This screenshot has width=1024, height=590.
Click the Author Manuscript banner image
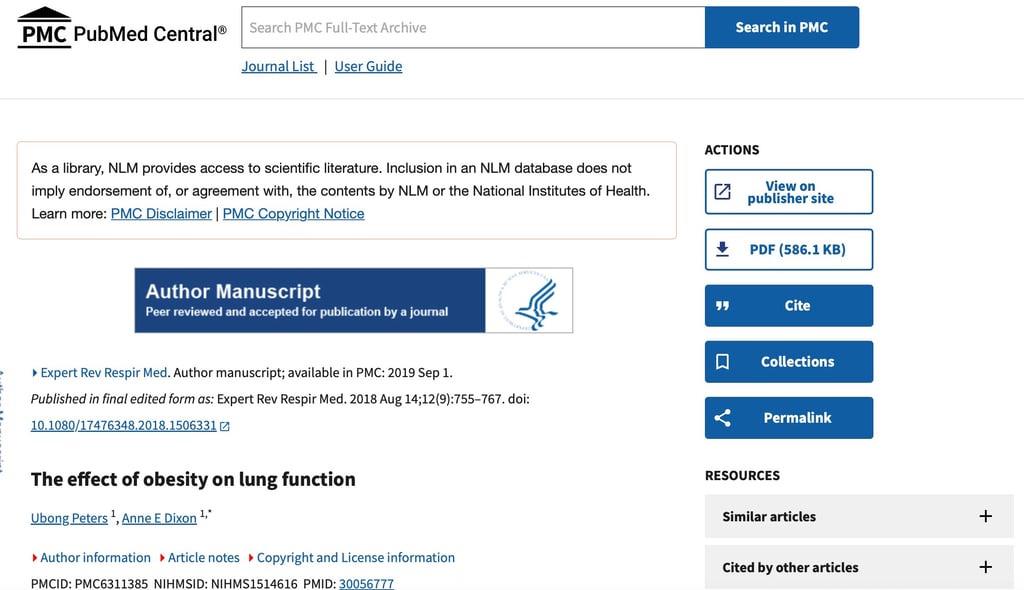point(354,300)
